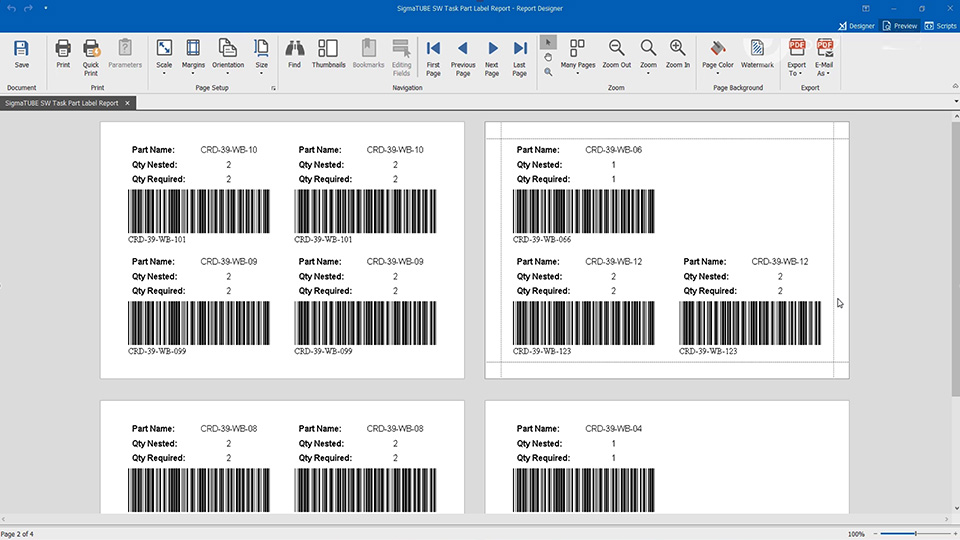Open the Margins tool

click(193, 54)
